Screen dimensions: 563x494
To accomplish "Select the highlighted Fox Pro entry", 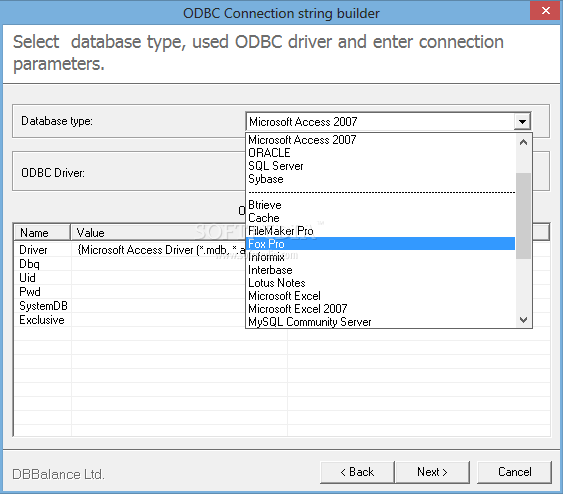I will click(x=381, y=244).
